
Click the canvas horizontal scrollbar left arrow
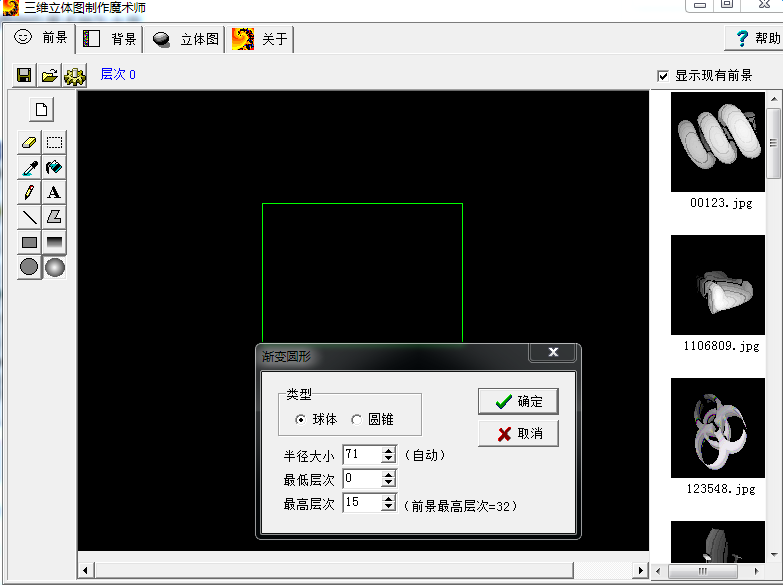[x=86, y=570]
